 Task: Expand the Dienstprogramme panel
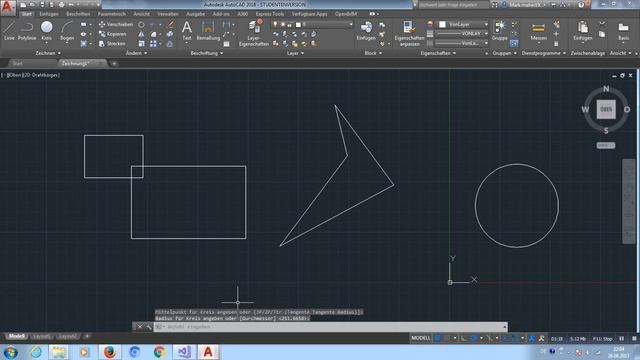(544, 53)
